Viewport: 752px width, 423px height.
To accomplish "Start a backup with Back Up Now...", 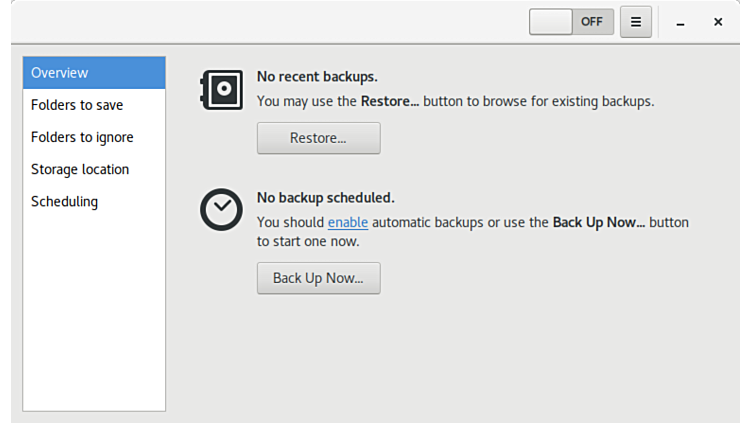I will click(x=318, y=278).
